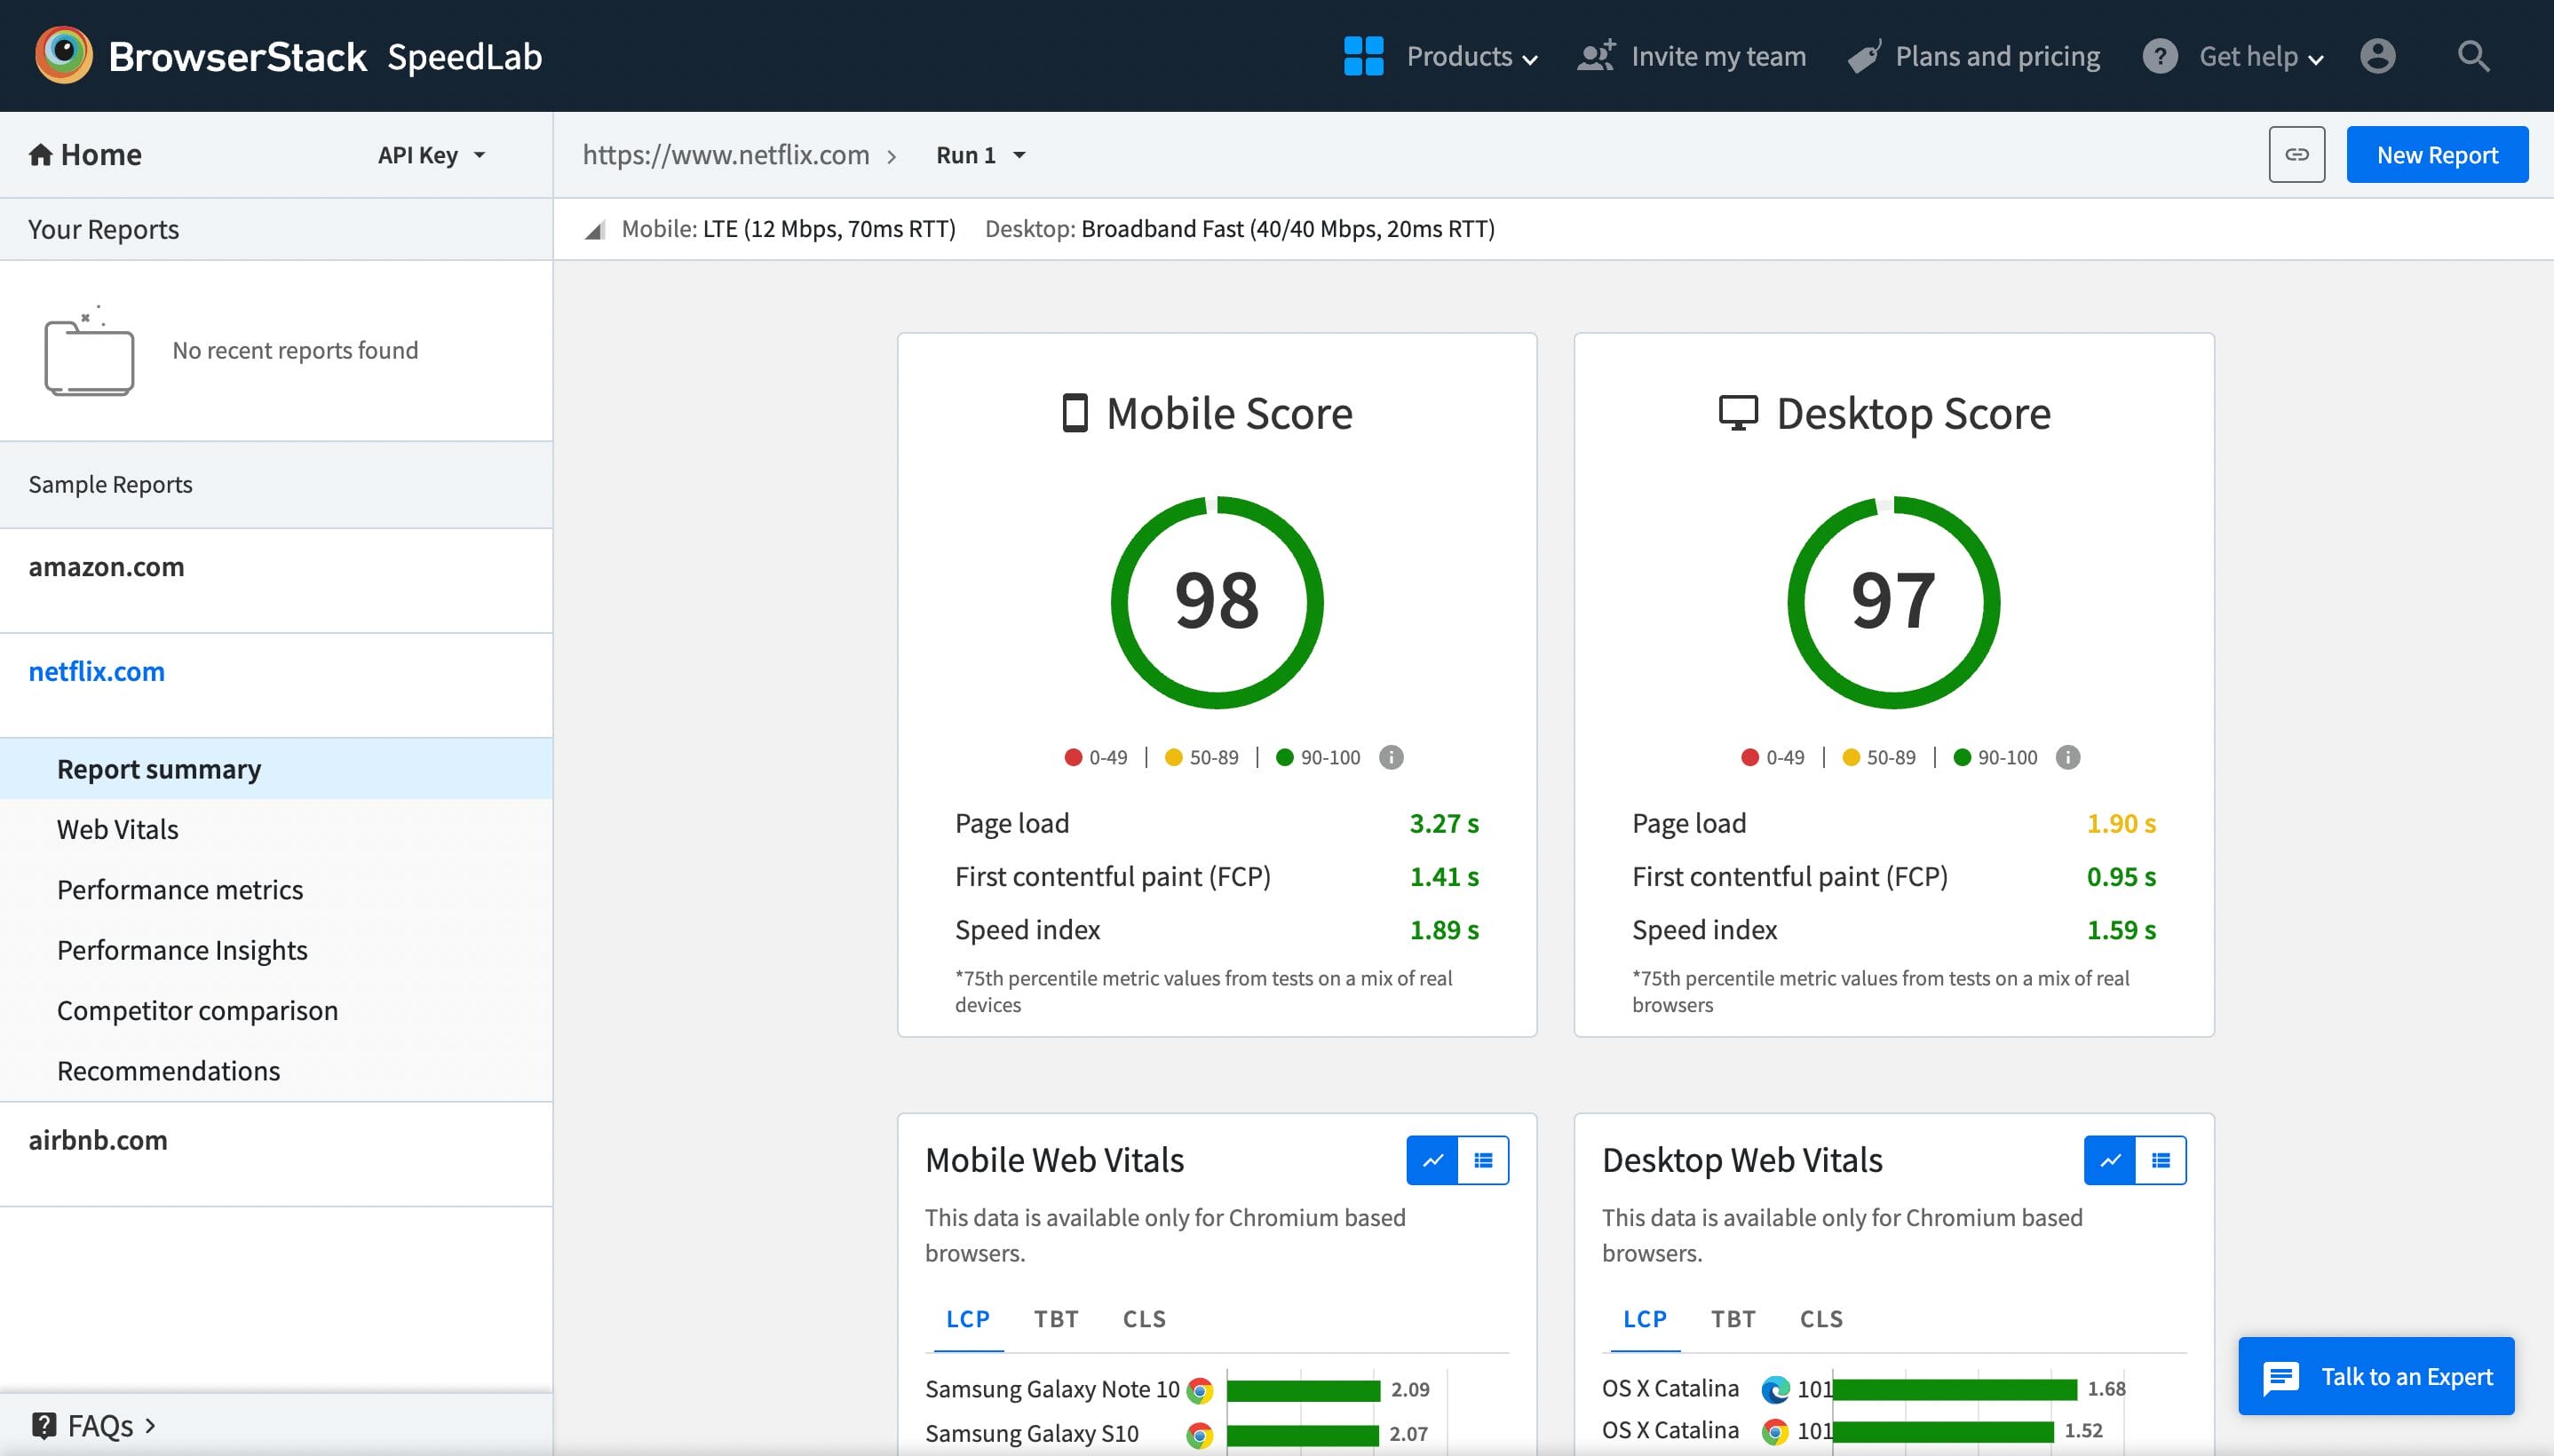Select the TBT tab in Mobile Web Vitals

pos(1056,1319)
